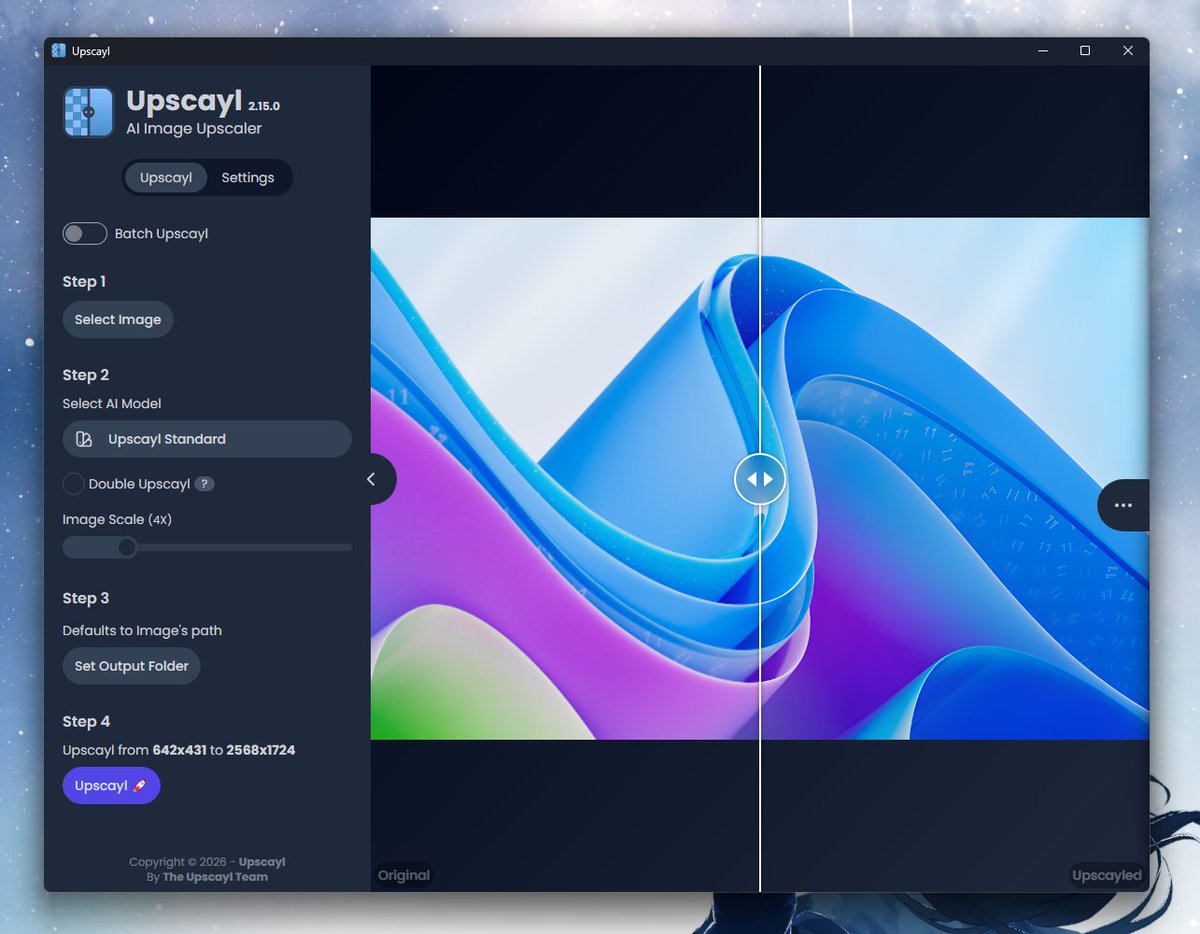
Task: Click the upscaled image preview area
Action: click(x=954, y=479)
